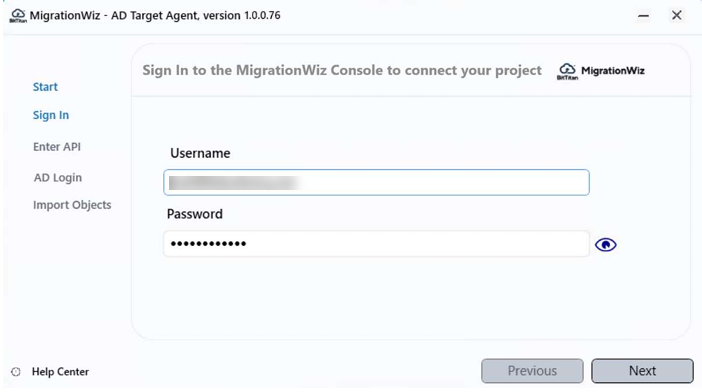Click the Previous button
Image resolution: width=702 pixels, height=392 pixels.
(x=532, y=371)
